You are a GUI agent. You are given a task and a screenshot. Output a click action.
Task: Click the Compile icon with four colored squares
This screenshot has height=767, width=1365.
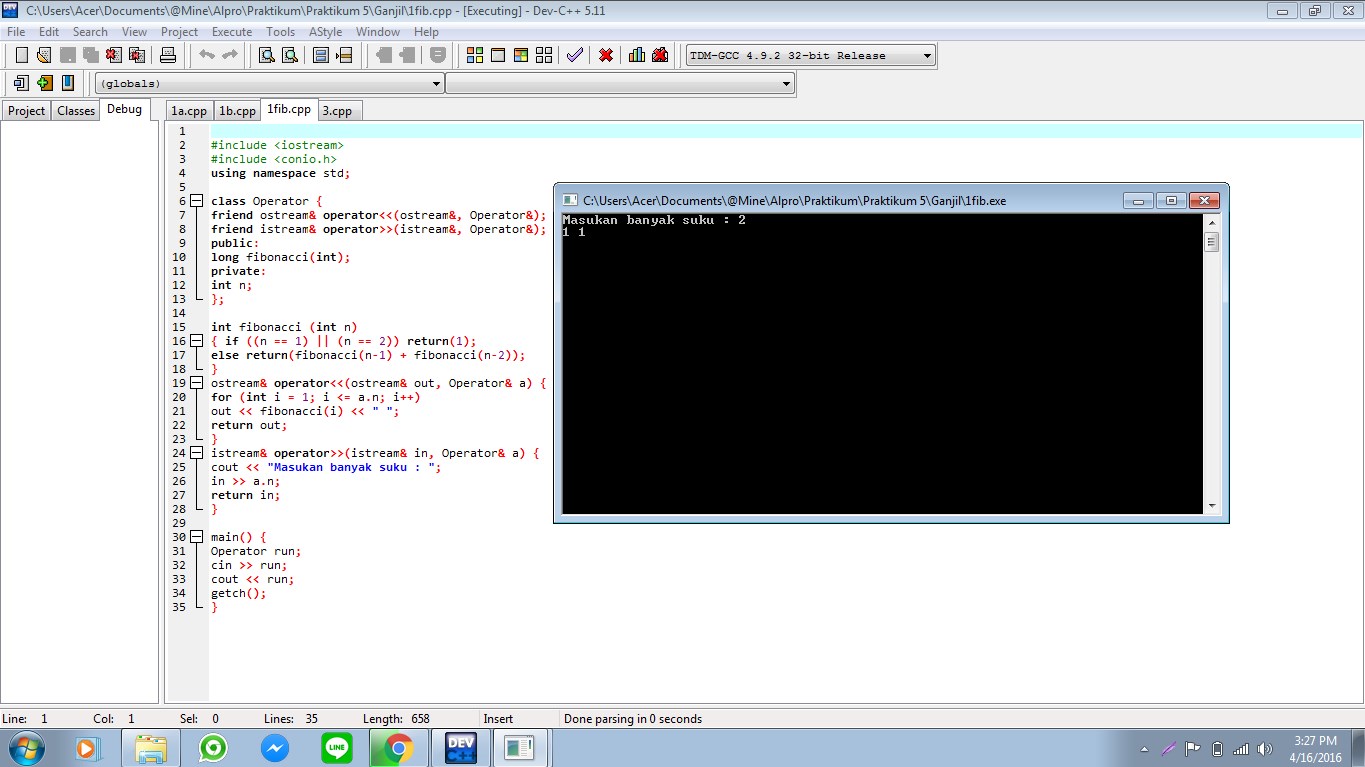pos(475,55)
